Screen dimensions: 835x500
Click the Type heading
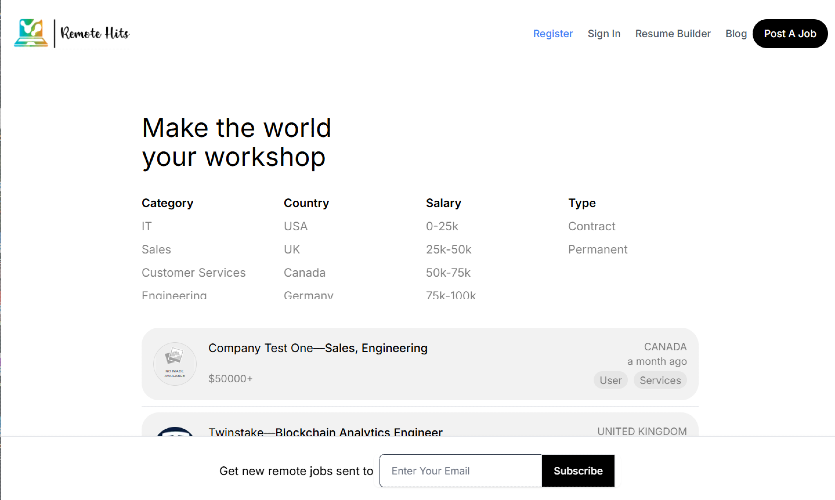pyautogui.click(x=582, y=203)
